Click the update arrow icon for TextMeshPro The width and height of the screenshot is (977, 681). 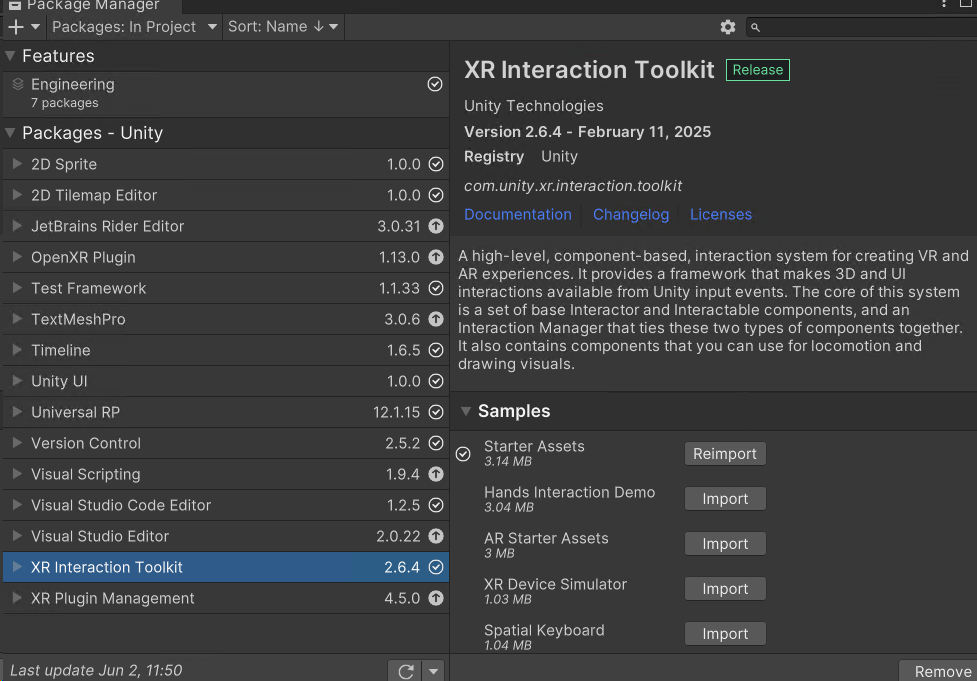point(435,319)
